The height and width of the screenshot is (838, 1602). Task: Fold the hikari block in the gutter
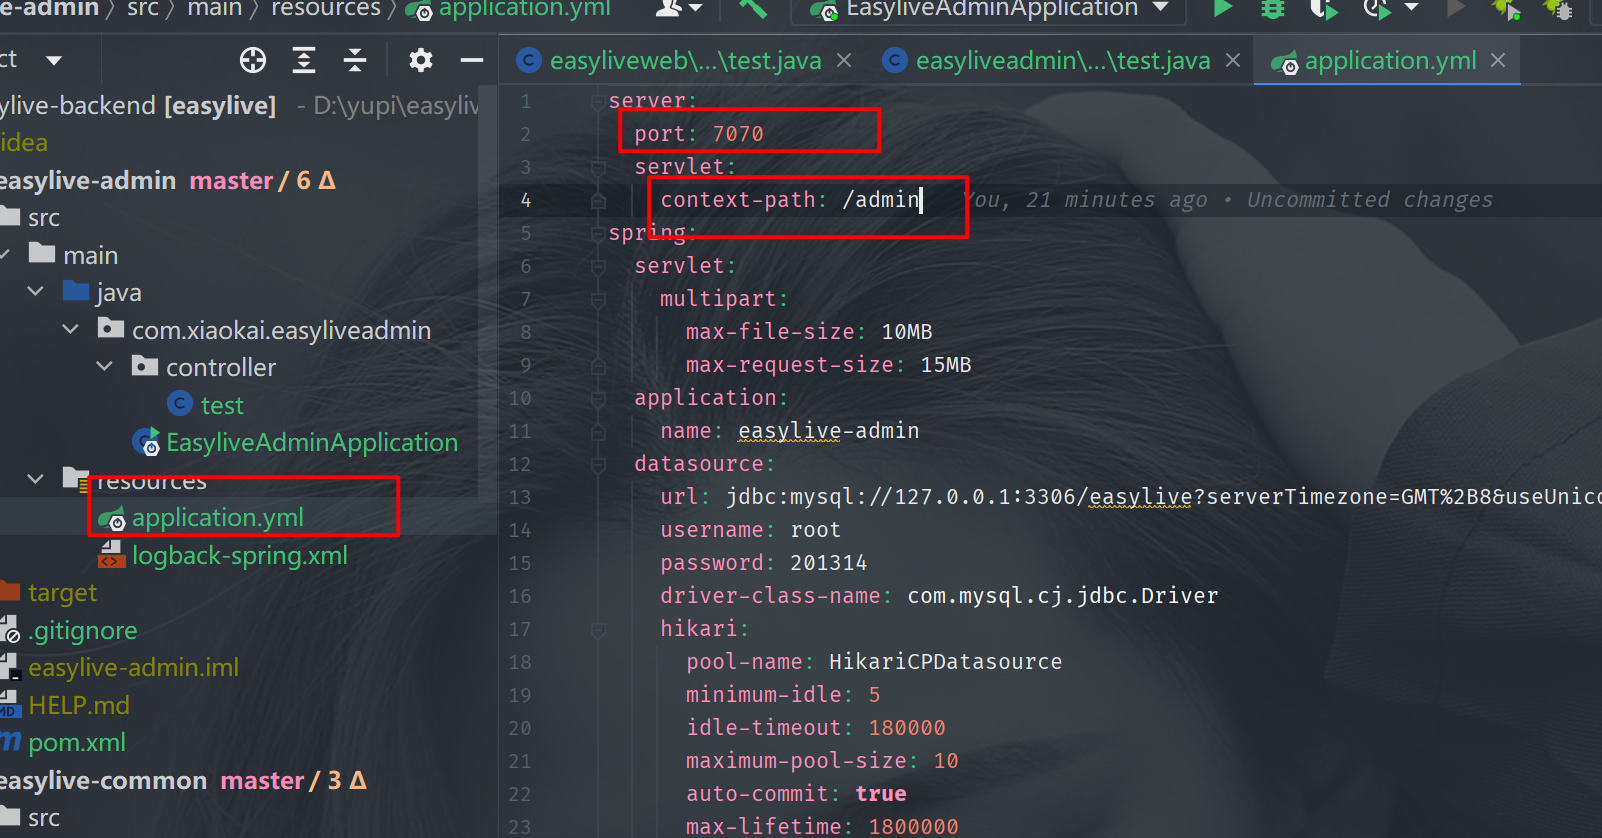598,629
